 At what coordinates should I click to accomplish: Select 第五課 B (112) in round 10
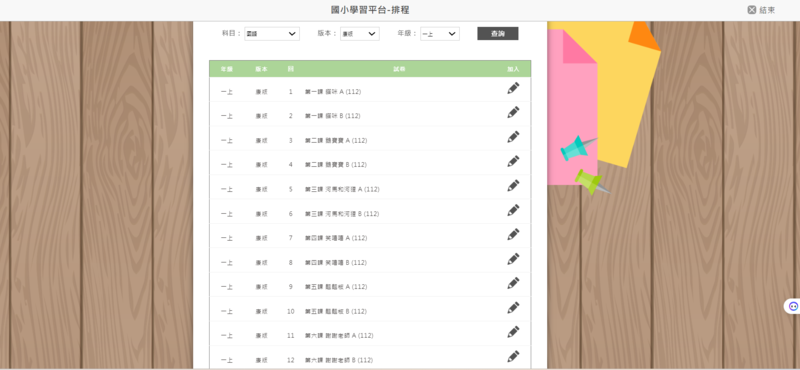(x=336, y=312)
